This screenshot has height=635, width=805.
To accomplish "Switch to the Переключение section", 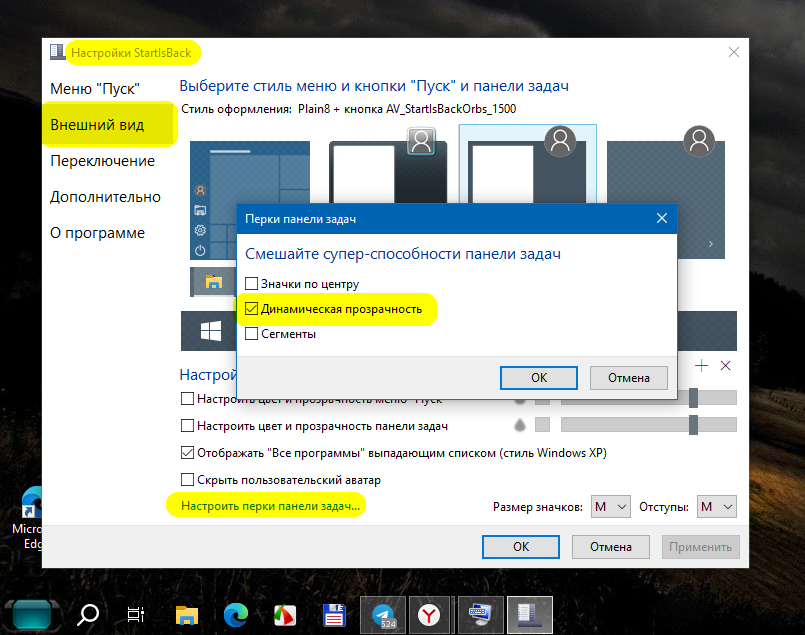I will coord(102,161).
